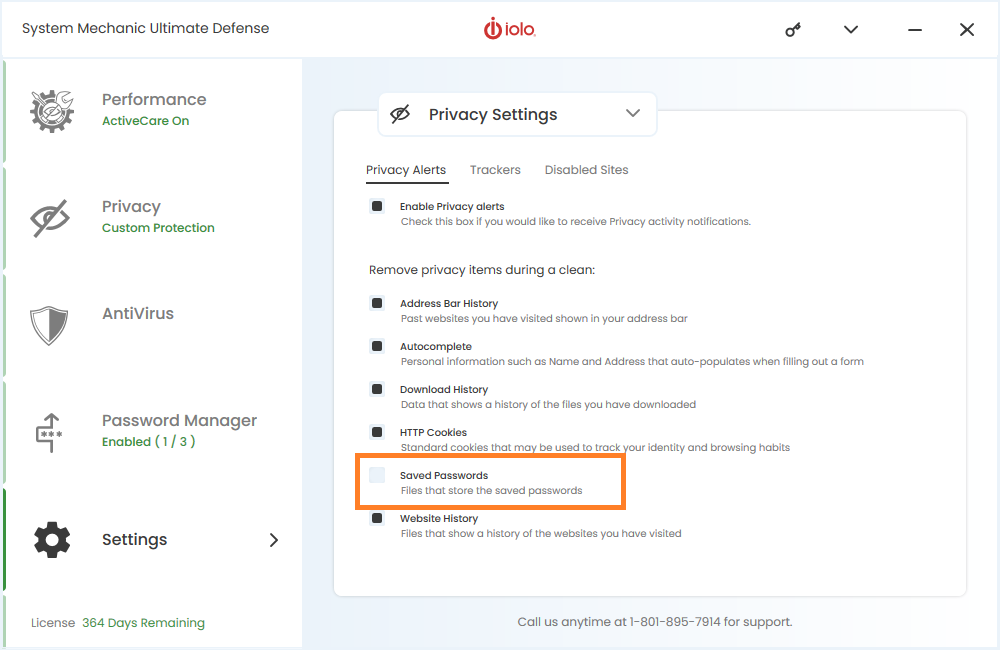Open the Privacy section label
This screenshot has height=650, width=1000.
pos(131,207)
